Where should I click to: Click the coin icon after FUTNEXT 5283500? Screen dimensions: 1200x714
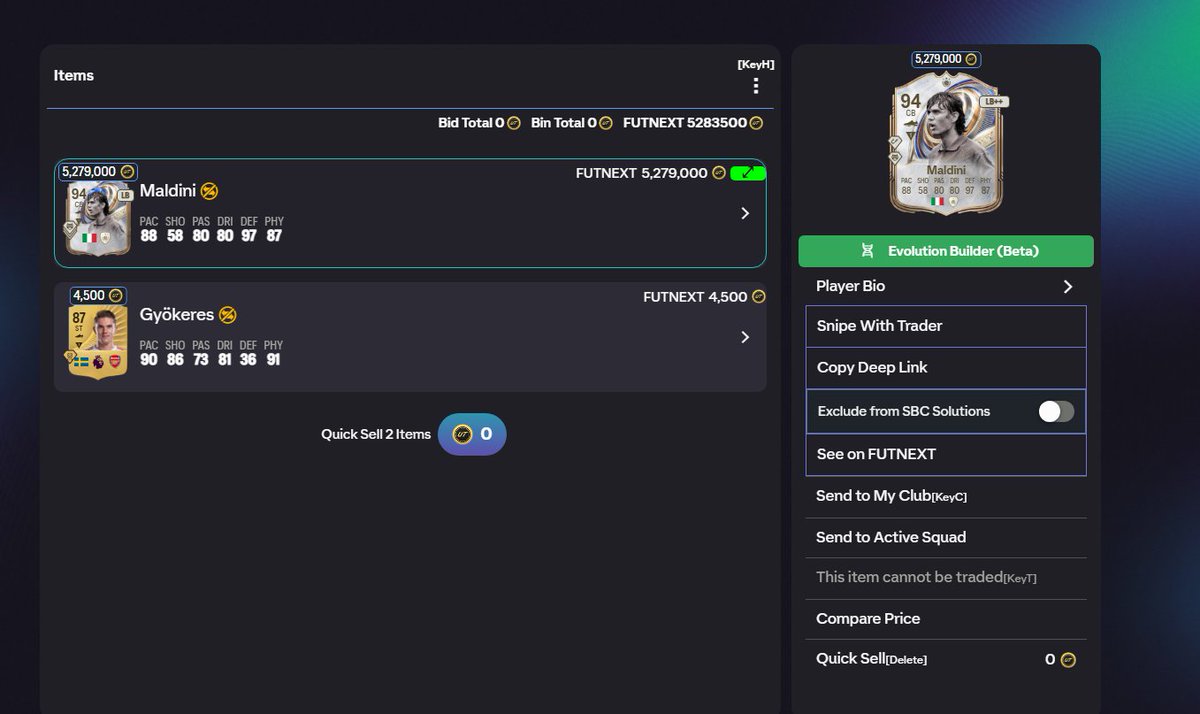(756, 123)
